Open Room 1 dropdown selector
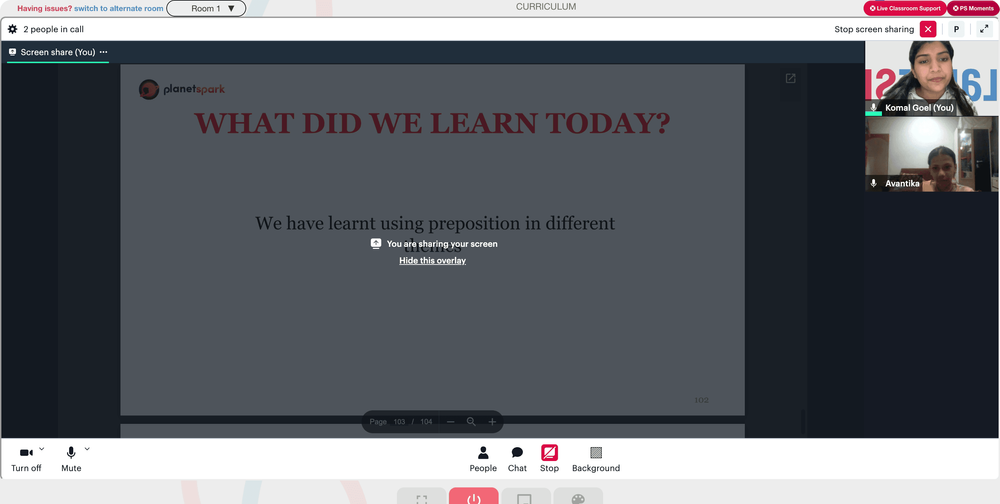The height and width of the screenshot is (504, 1000). [x=206, y=9]
